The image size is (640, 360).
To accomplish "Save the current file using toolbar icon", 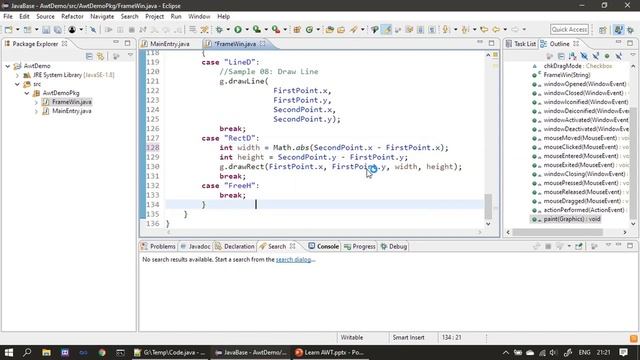I will click(46, 30).
